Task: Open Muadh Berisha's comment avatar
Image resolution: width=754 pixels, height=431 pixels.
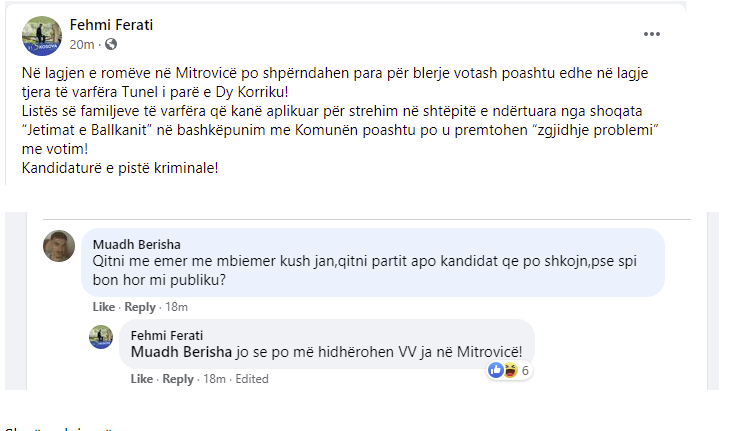Action: coord(59,246)
